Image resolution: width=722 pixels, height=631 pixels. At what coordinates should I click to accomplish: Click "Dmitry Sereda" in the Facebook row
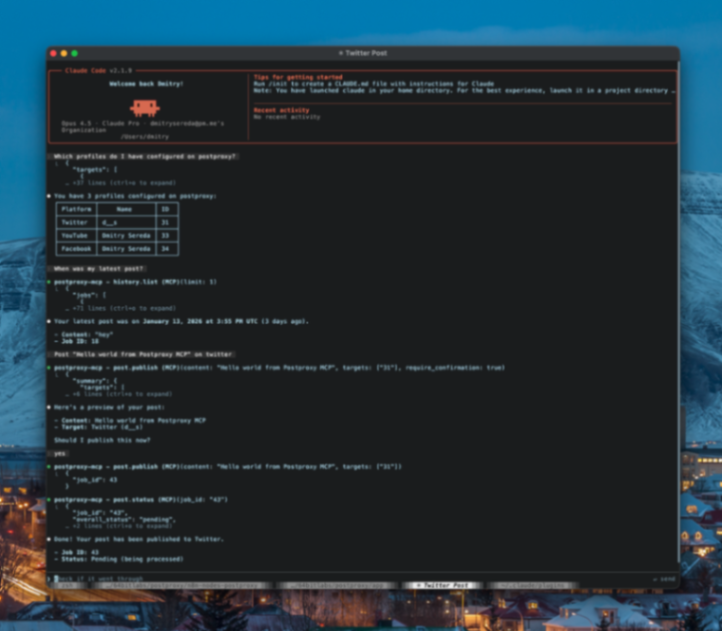[126, 249]
